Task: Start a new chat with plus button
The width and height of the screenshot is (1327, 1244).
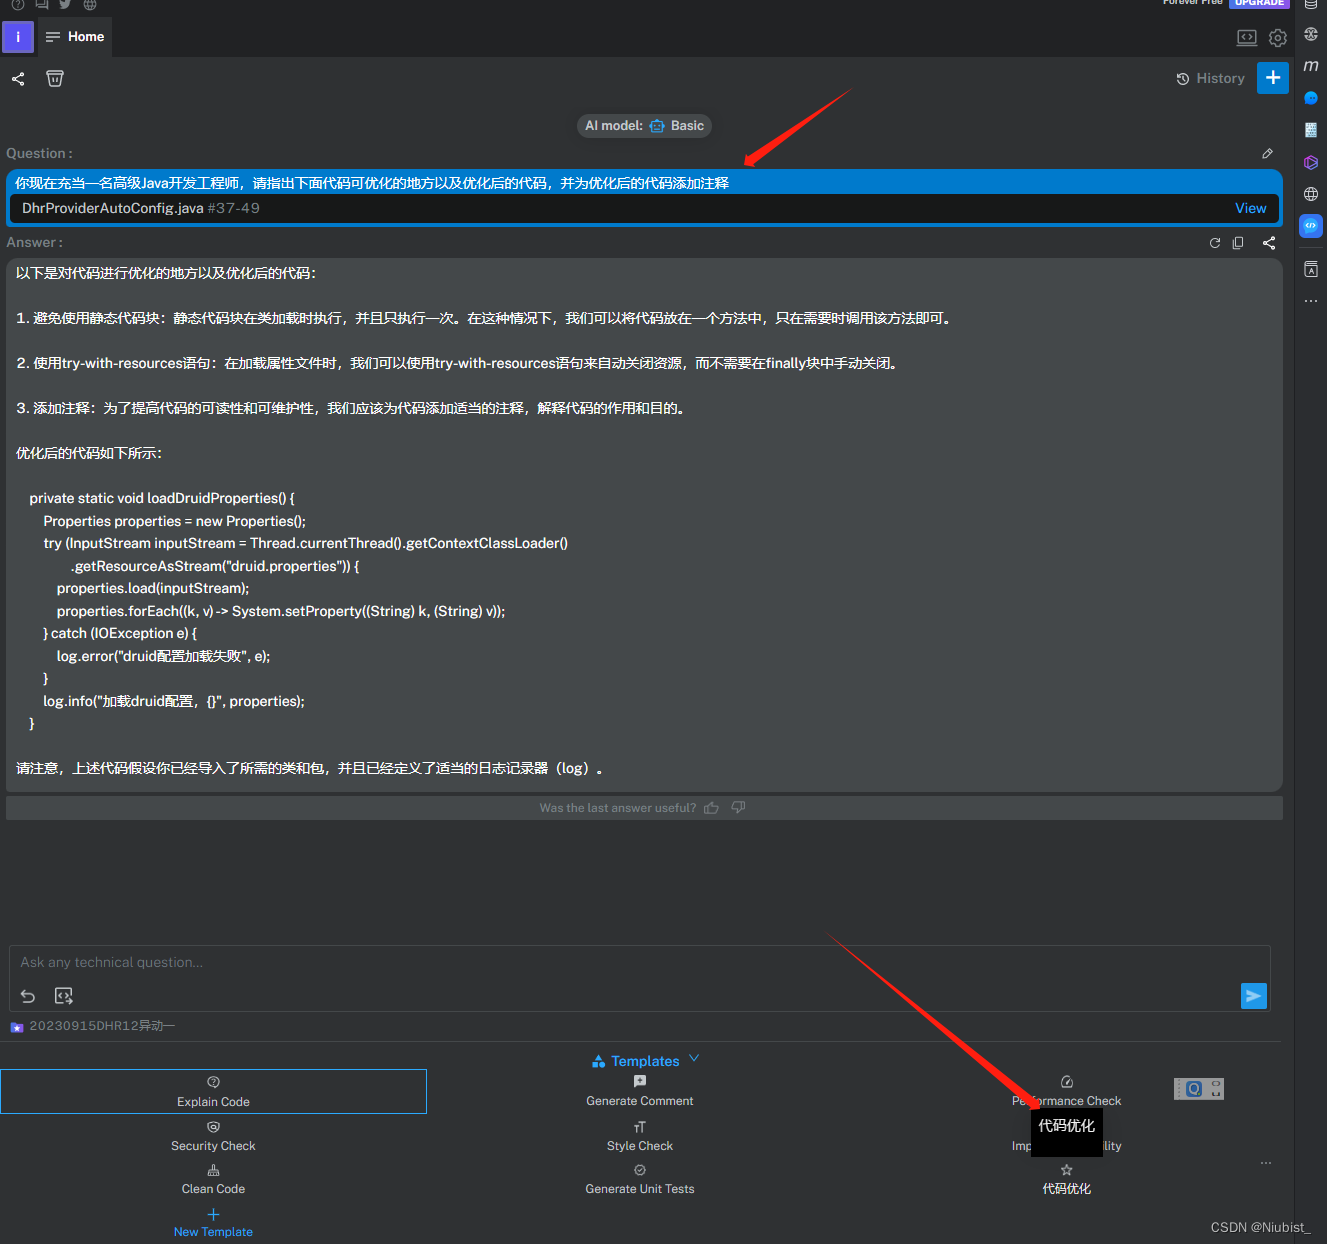Action: pos(1273,77)
